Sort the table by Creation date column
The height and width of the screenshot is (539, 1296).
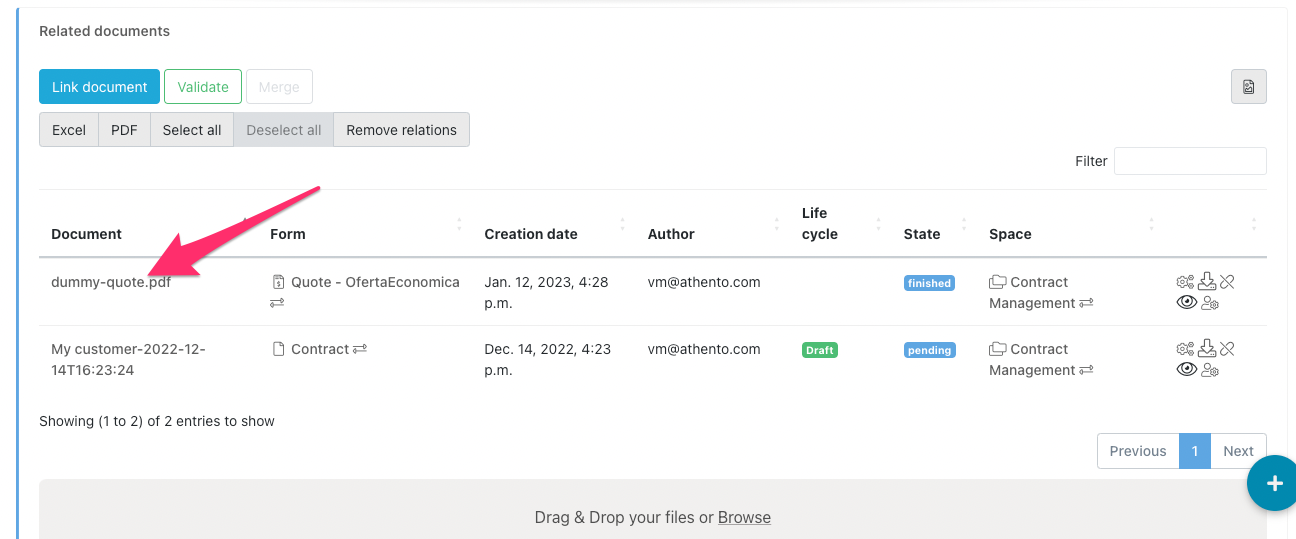point(531,234)
